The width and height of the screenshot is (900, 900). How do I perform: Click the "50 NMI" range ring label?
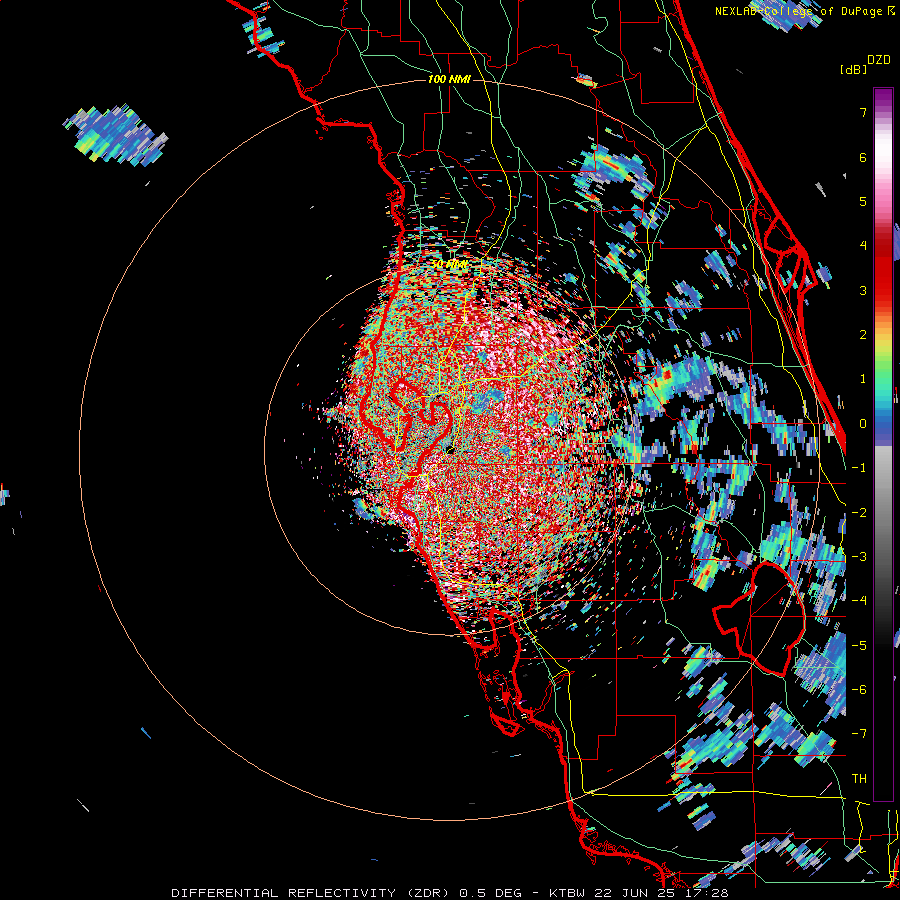tap(449, 265)
